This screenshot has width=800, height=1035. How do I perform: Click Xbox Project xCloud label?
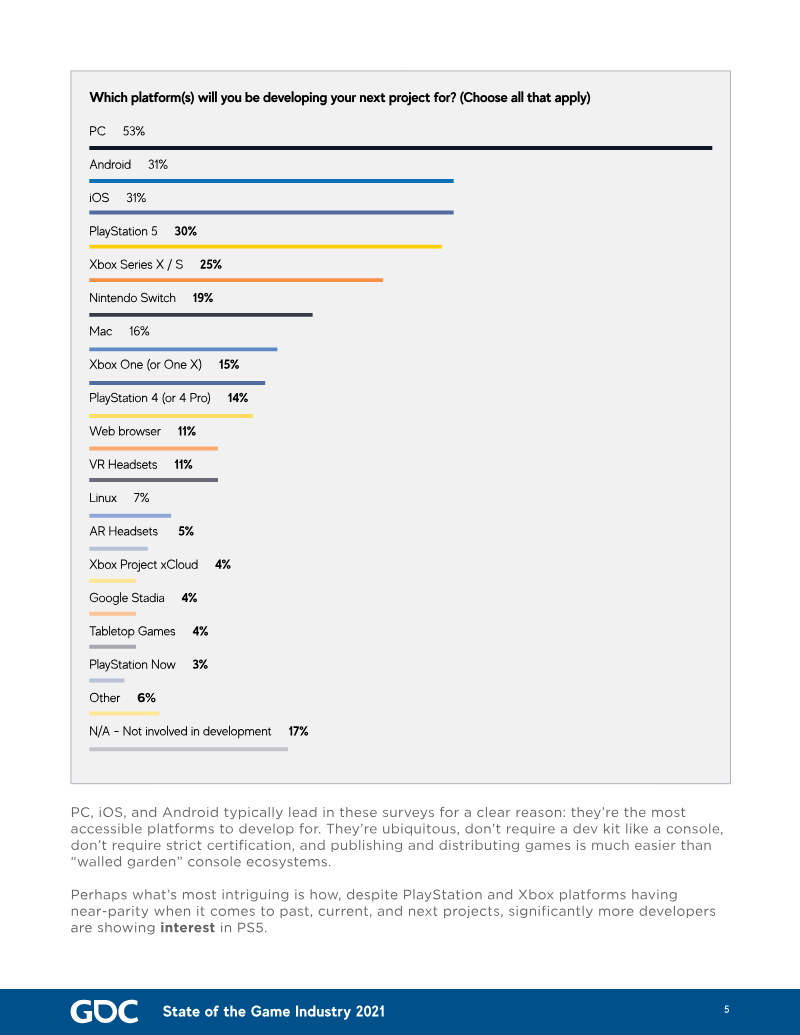(x=144, y=564)
